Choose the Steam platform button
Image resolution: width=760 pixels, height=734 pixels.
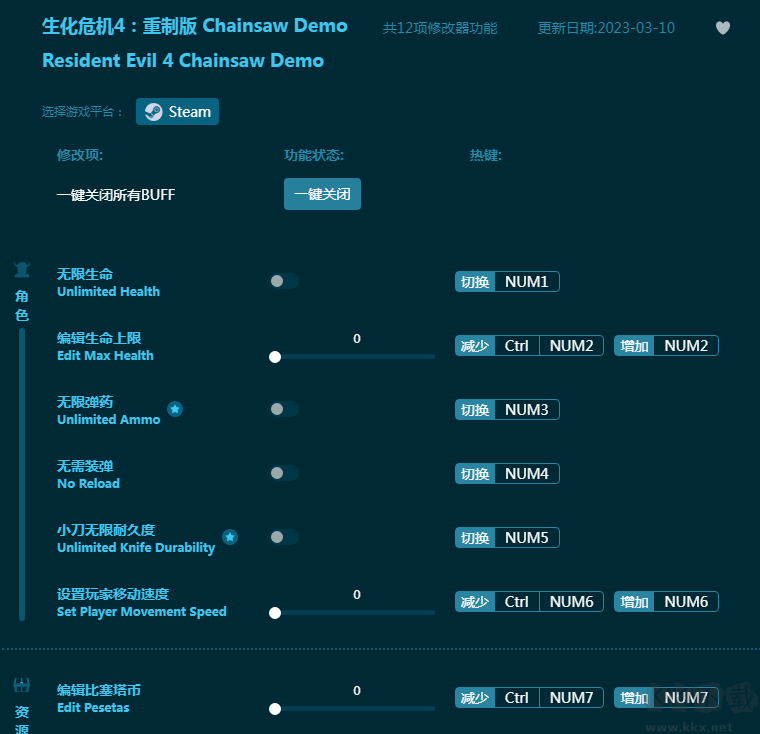(177, 112)
